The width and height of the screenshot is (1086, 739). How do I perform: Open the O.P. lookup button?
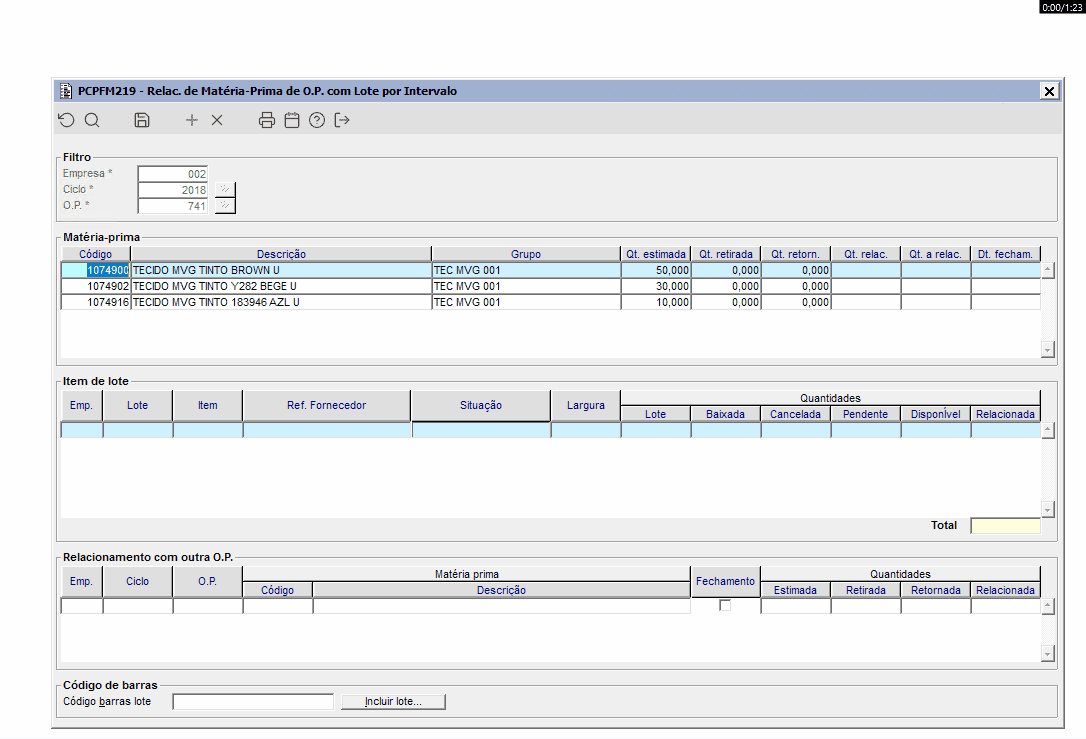(x=225, y=206)
